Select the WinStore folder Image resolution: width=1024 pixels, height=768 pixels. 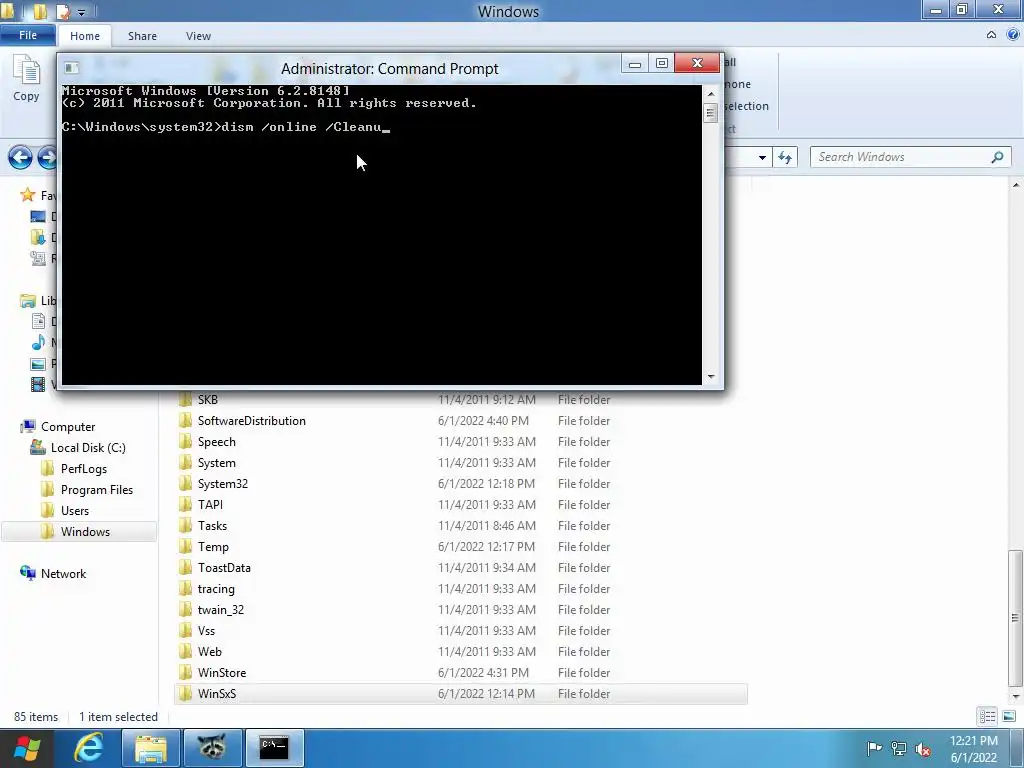click(x=460, y=673)
